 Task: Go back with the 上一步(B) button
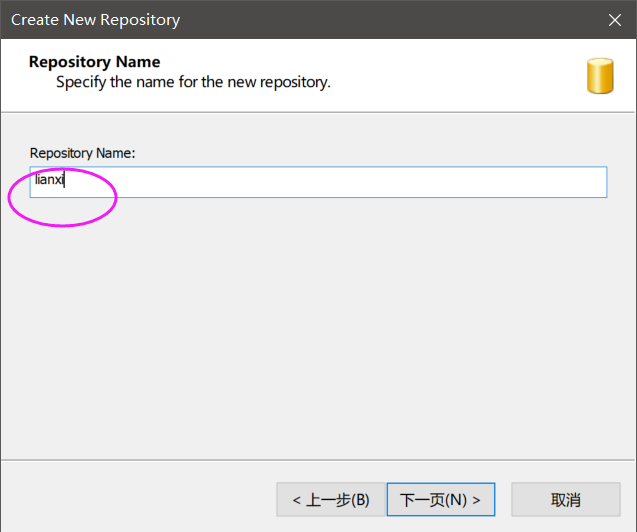[331, 500]
